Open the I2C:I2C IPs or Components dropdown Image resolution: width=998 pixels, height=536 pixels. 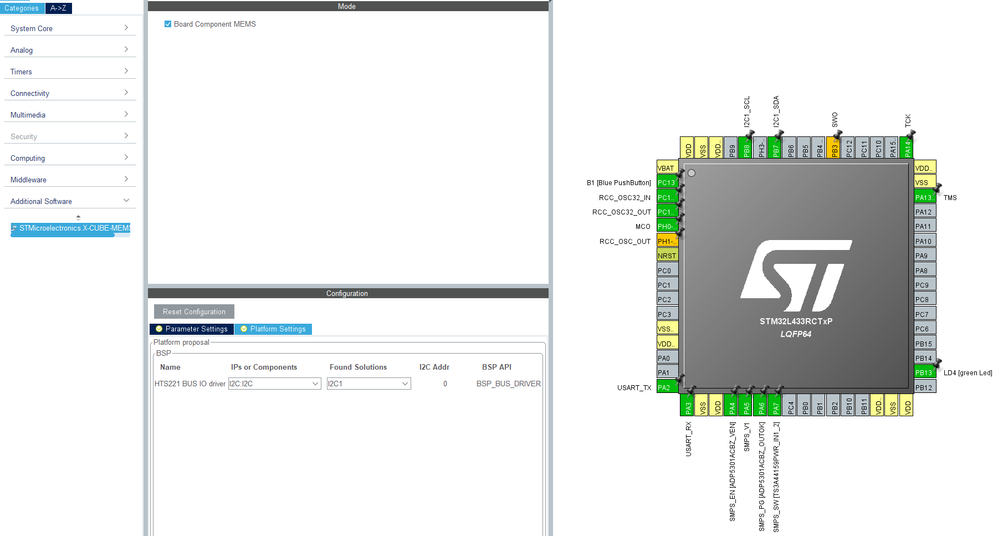(274, 384)
